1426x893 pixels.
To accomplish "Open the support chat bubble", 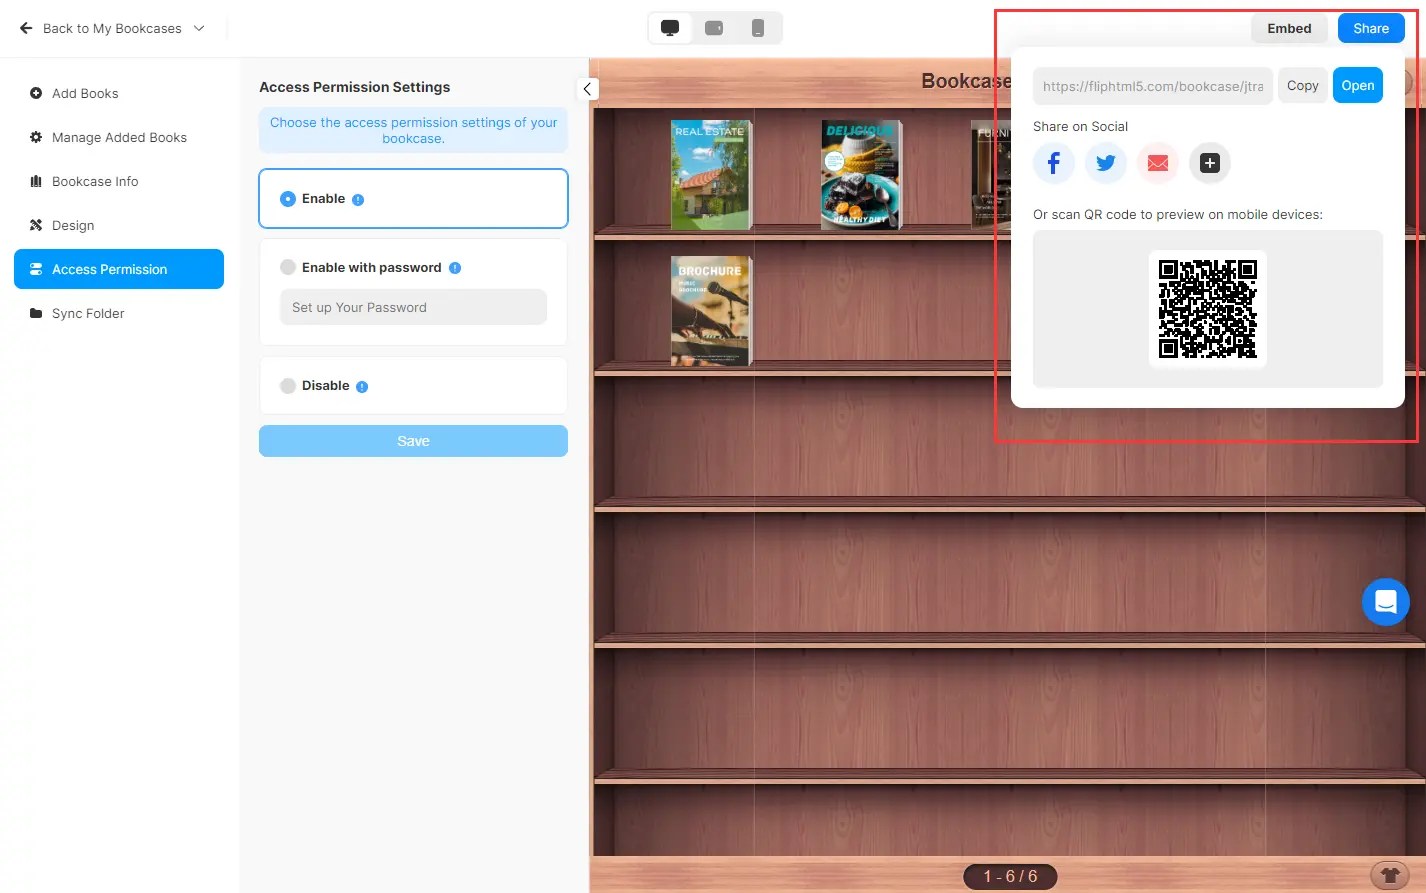I will 1385,601.
